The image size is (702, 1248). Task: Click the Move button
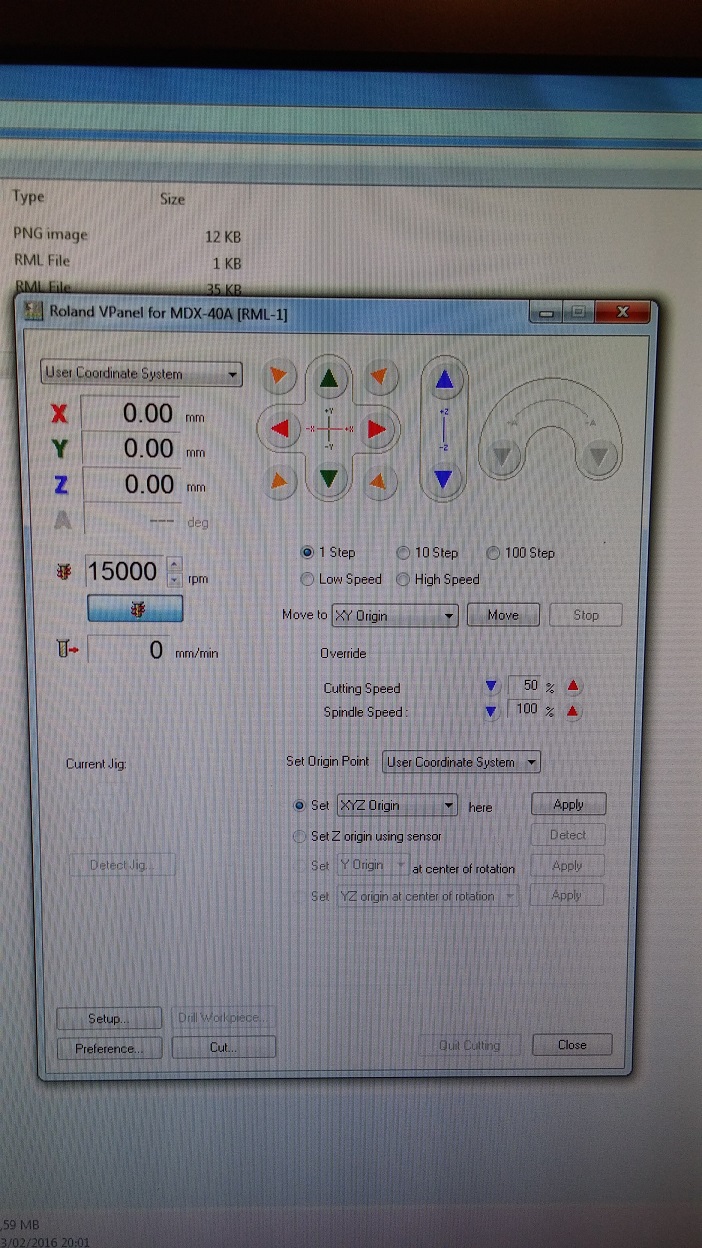pos(503,615)
